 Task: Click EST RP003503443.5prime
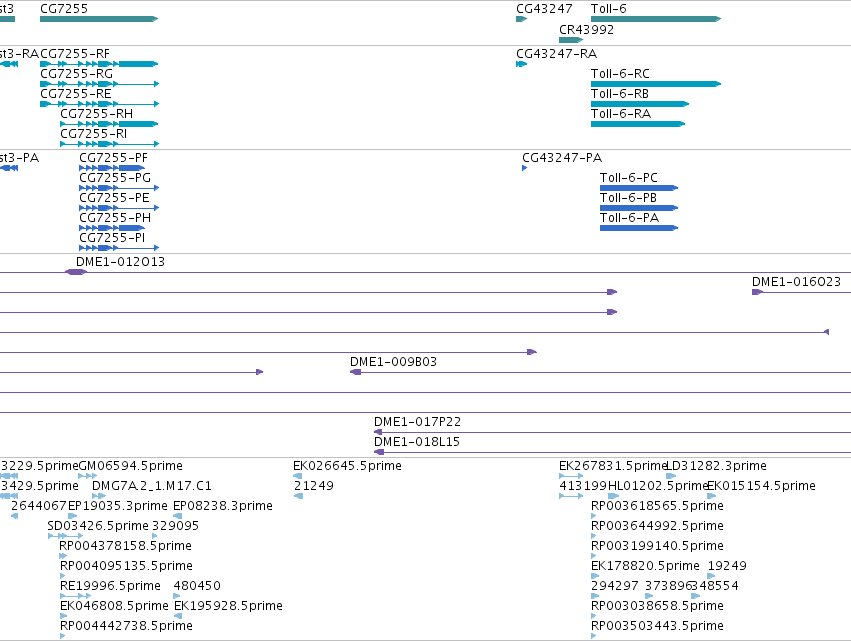click(593, 636)
